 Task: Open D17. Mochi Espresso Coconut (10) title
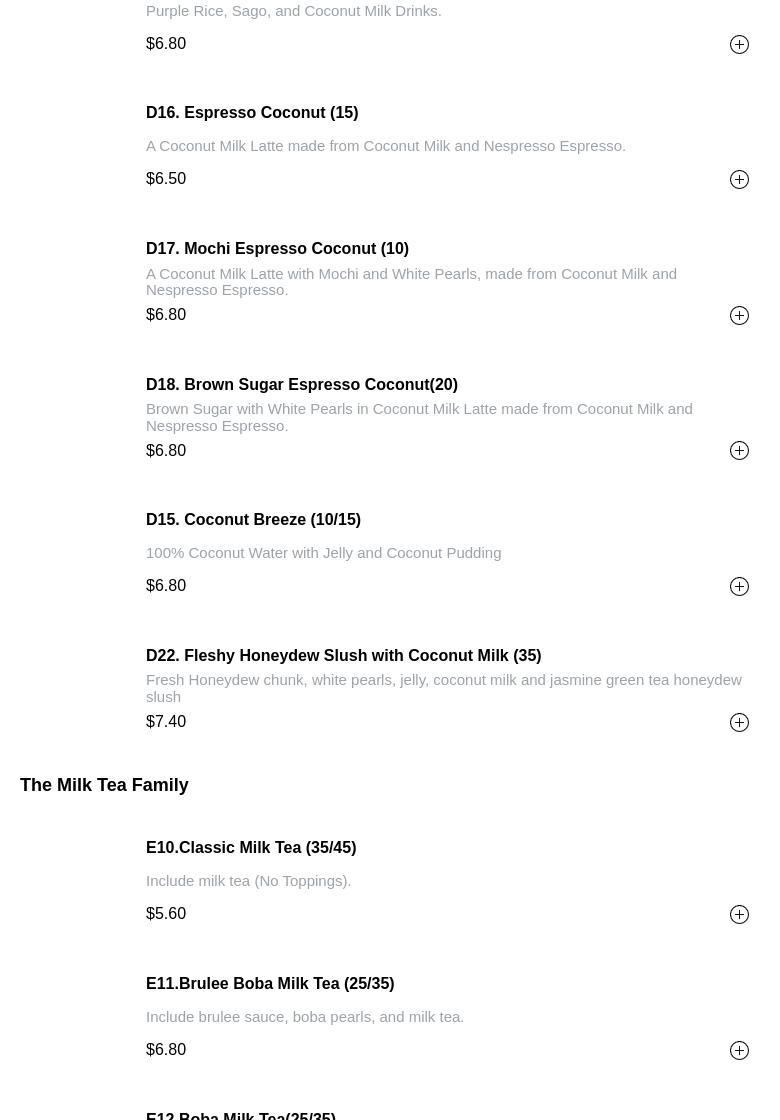pos(277,249)
